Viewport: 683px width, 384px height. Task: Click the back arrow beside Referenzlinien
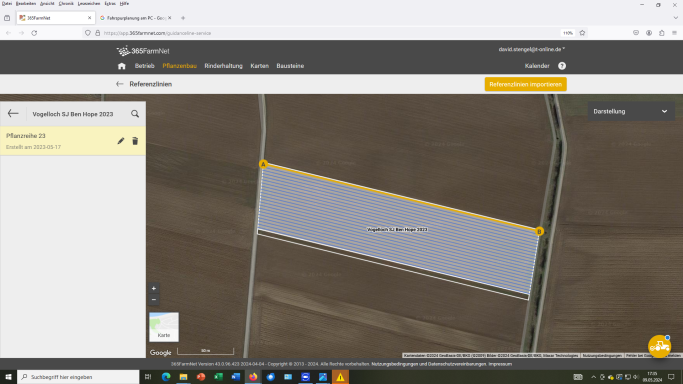(x=120, y=84)
